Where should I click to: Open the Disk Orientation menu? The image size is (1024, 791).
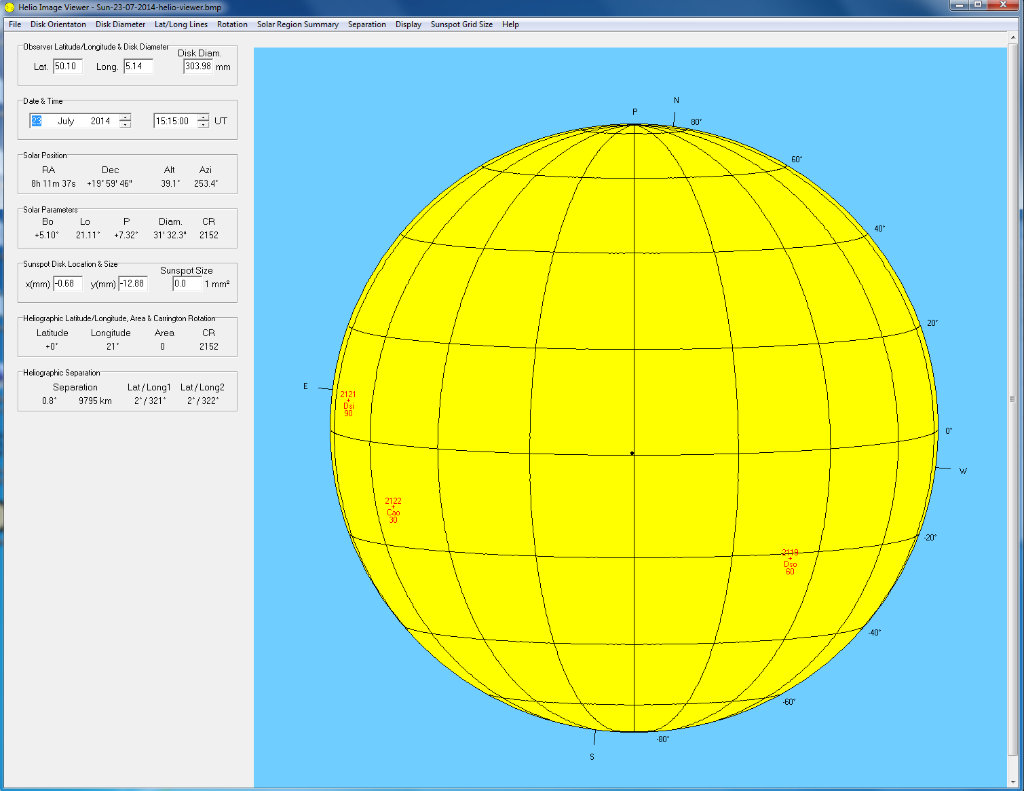[58, 24]
